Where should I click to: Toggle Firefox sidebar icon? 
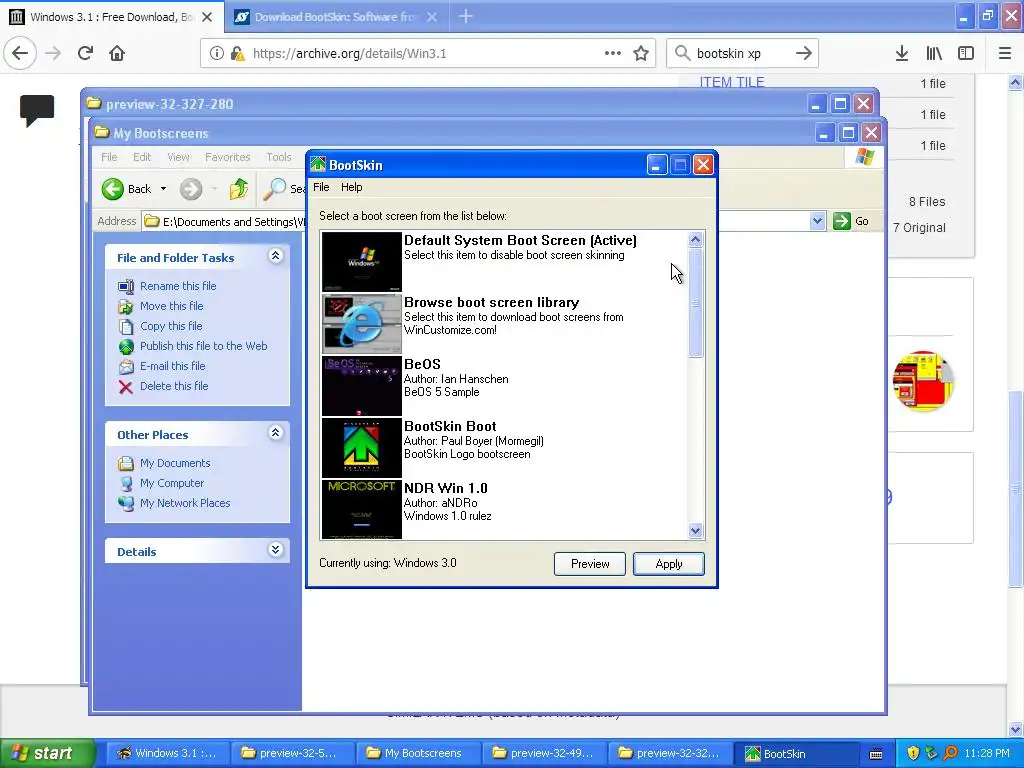(x=966, y=53)
